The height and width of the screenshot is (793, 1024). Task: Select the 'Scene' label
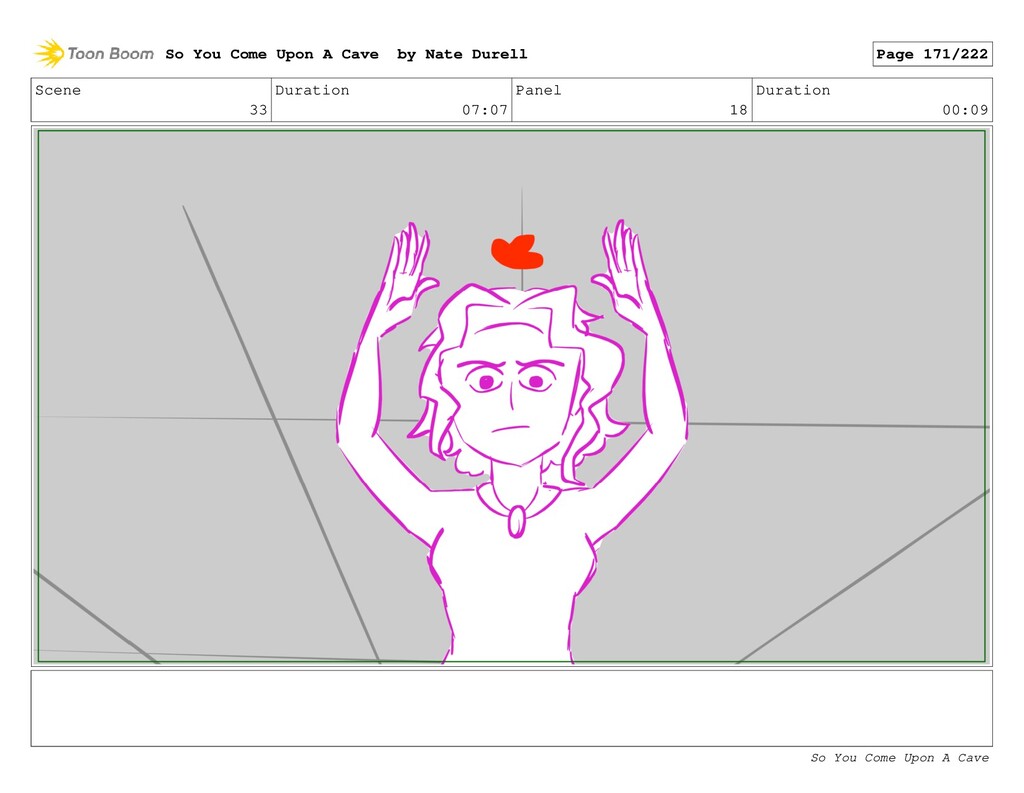[x=58, y=90]
